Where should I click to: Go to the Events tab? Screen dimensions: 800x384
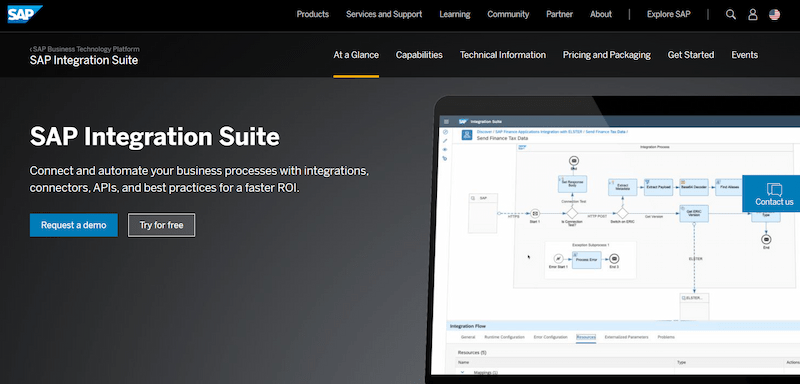tap(744, 55)
